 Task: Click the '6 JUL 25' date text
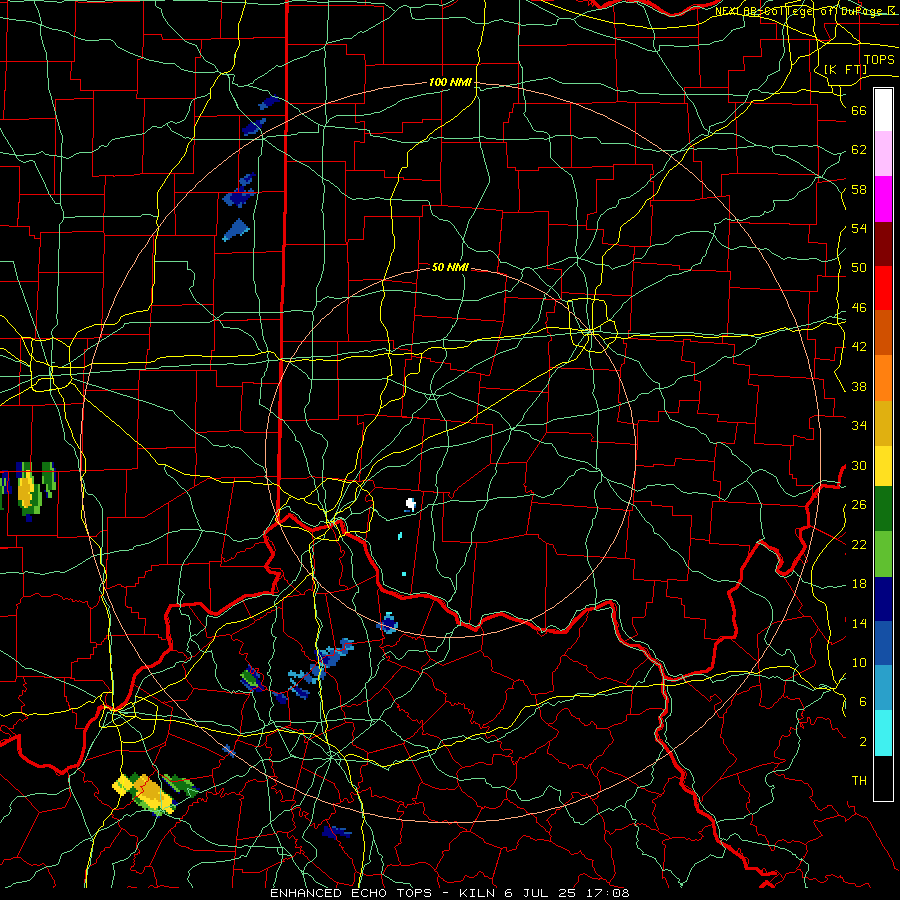(x=541, y=893)
